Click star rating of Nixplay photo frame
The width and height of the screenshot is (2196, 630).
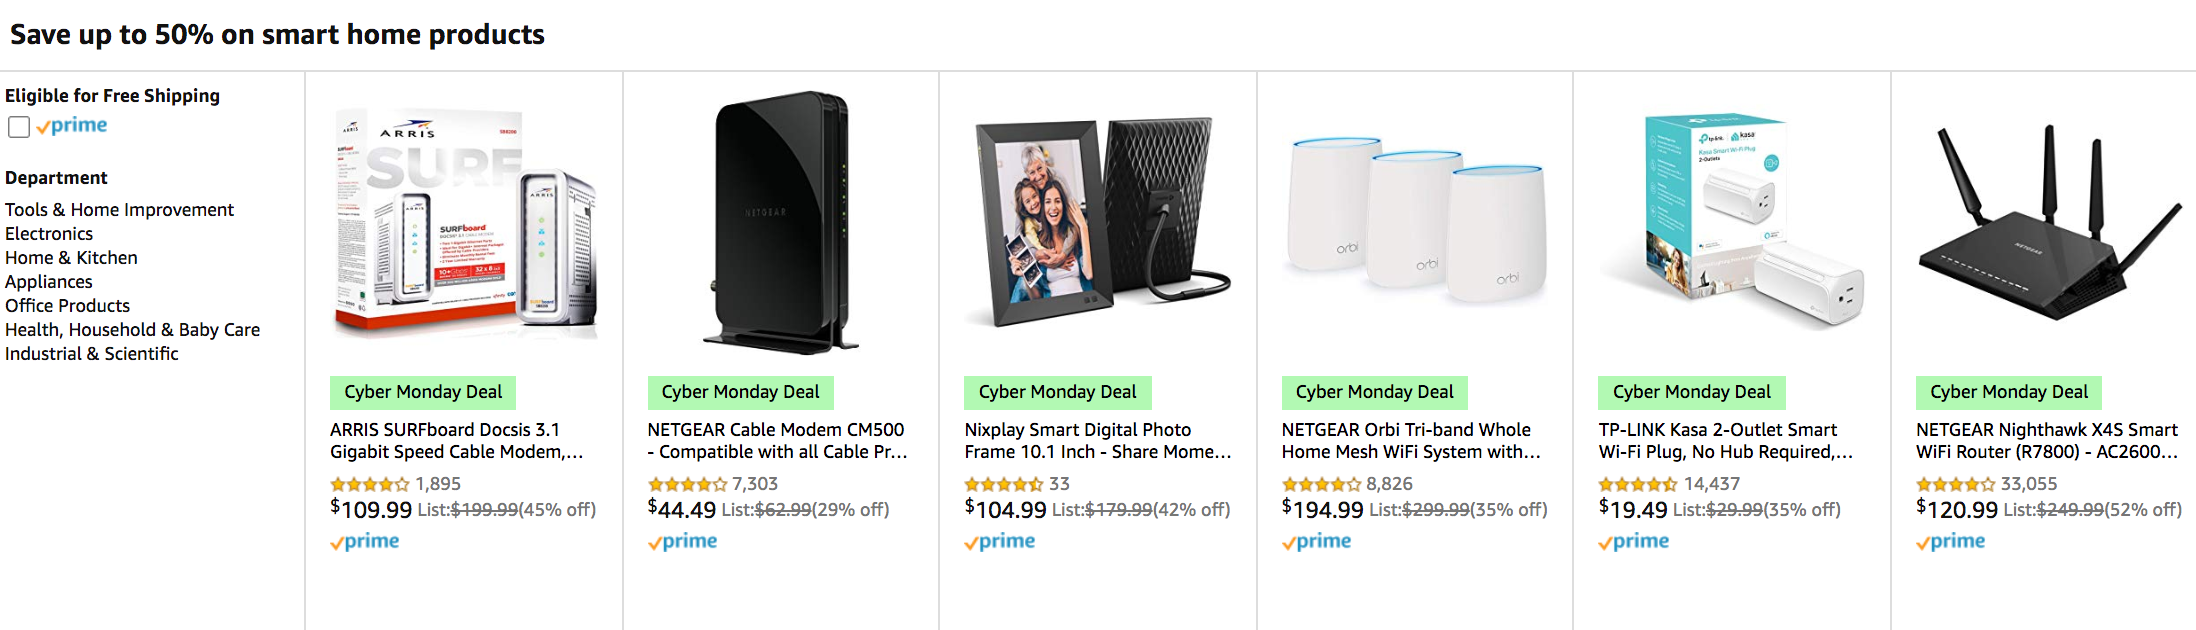tap(1003, 485)
